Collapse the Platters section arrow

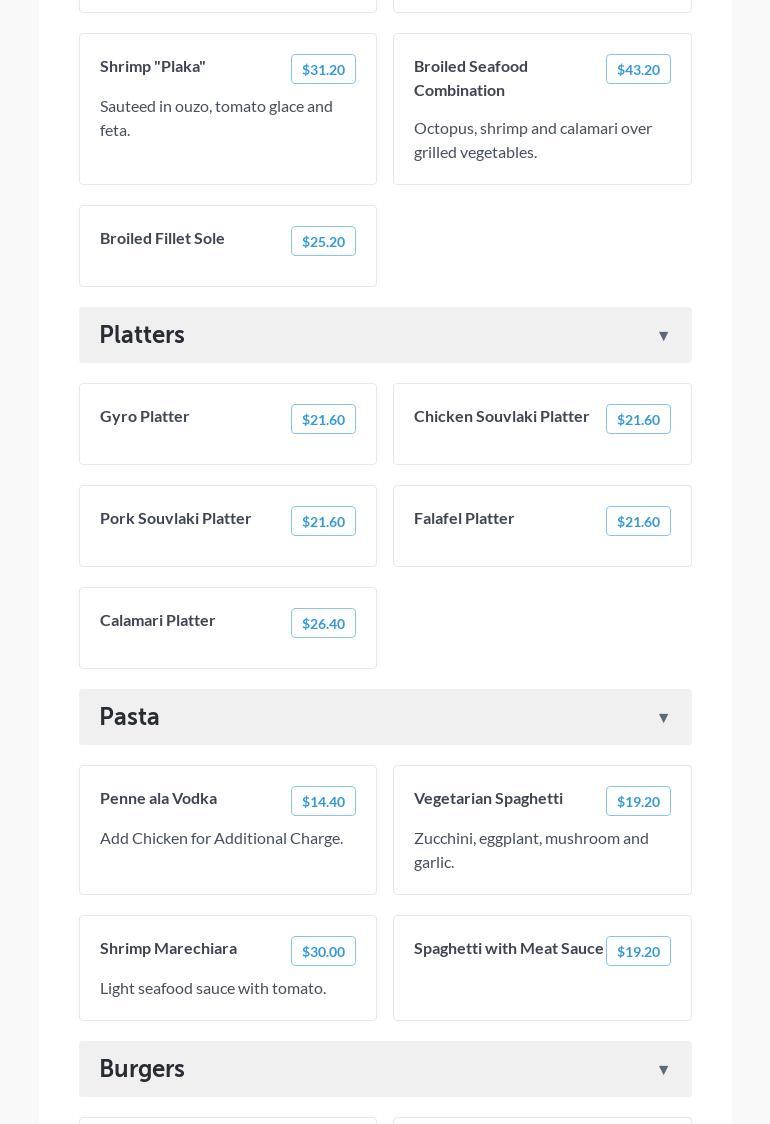coord(663,336)
